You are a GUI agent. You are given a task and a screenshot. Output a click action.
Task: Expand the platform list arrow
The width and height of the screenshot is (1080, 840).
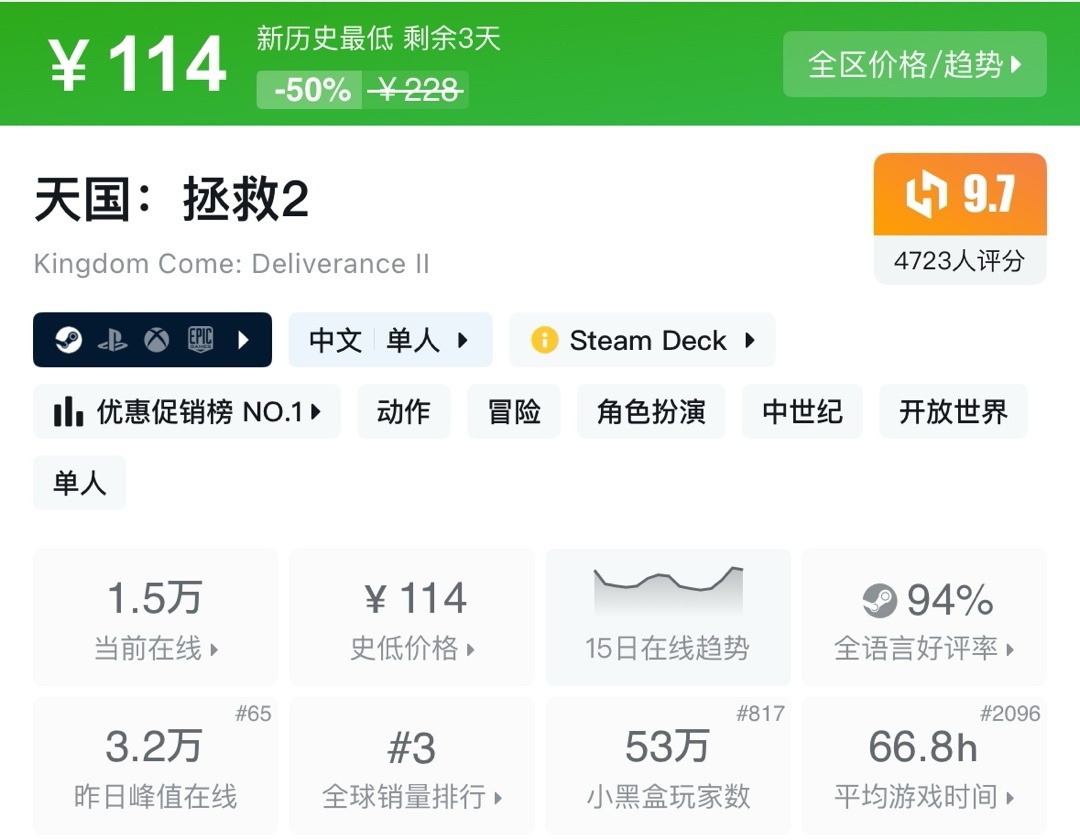[244, 340]
